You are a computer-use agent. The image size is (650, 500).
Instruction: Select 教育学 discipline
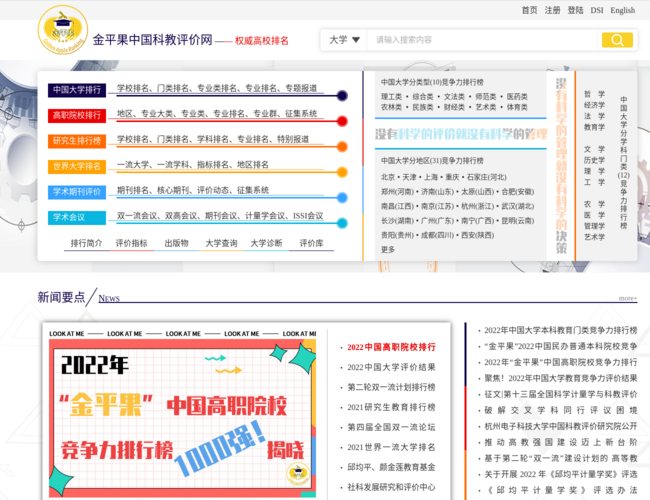594,127
